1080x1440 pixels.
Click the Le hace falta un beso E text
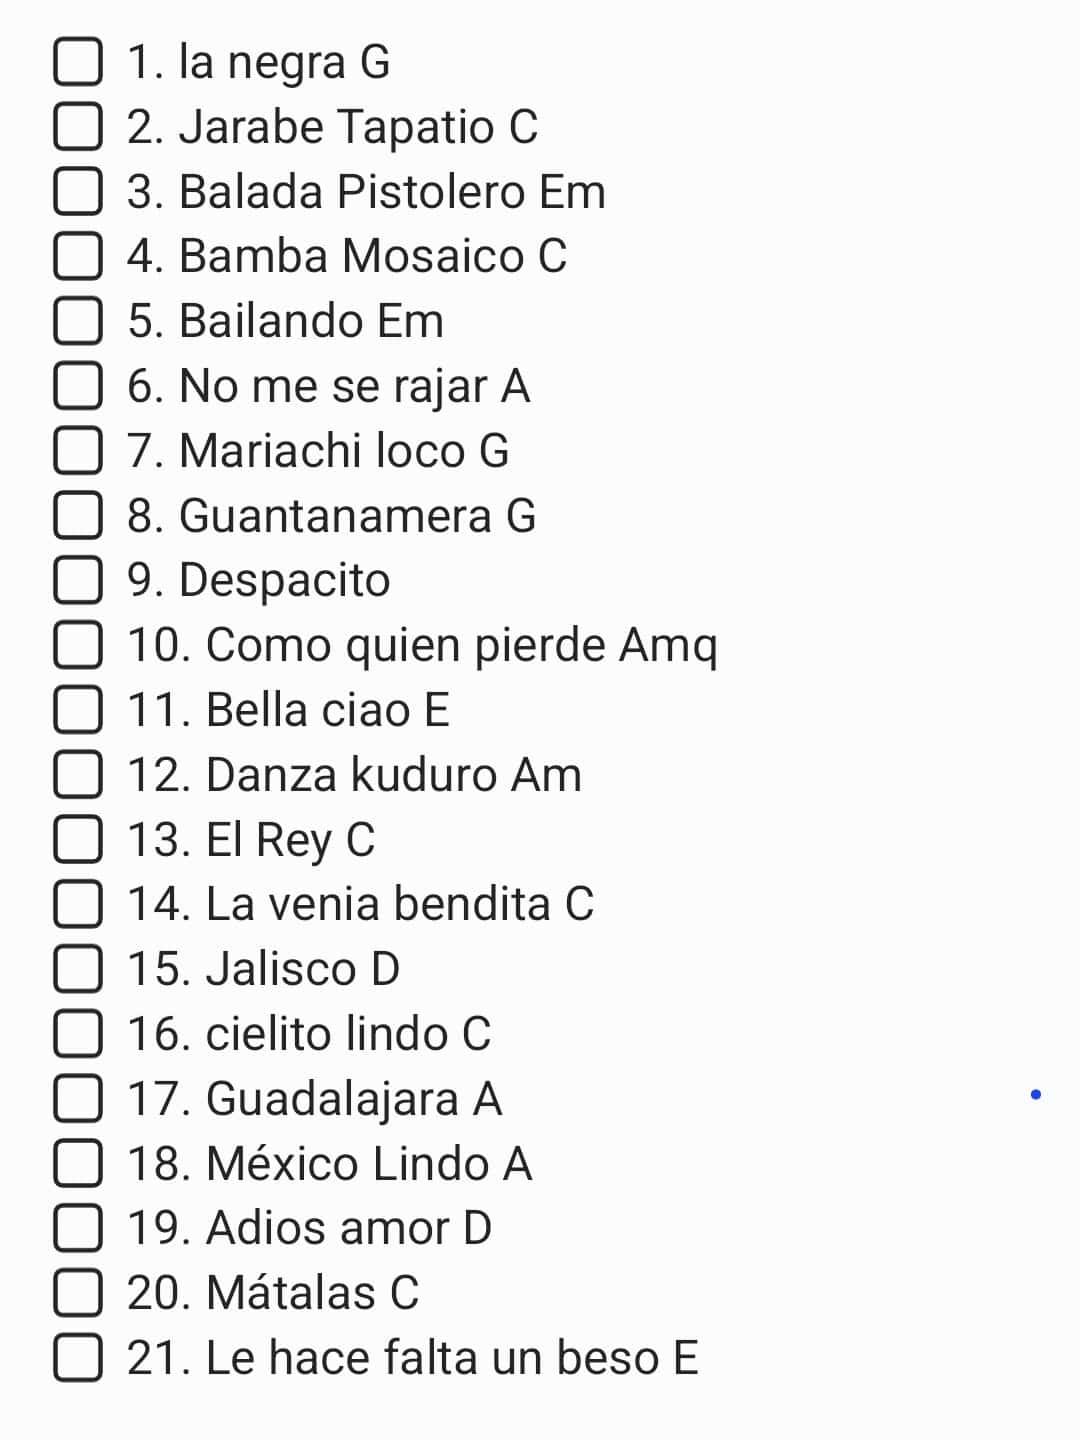point(412,1358)
